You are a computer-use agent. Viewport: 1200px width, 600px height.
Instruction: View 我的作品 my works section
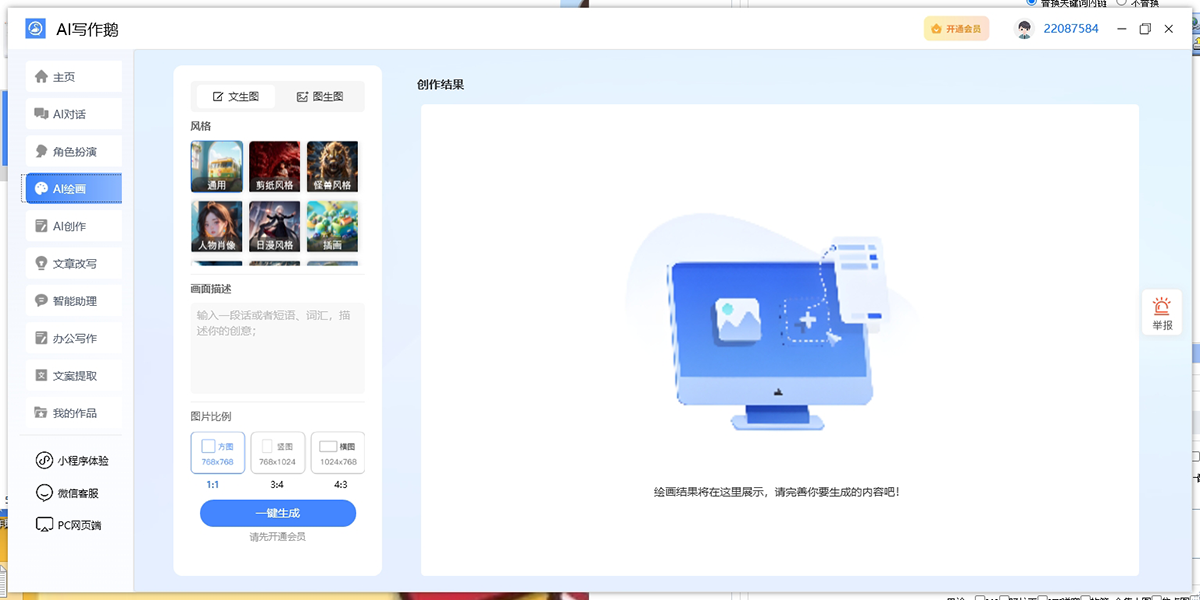(x=73, y=412)
